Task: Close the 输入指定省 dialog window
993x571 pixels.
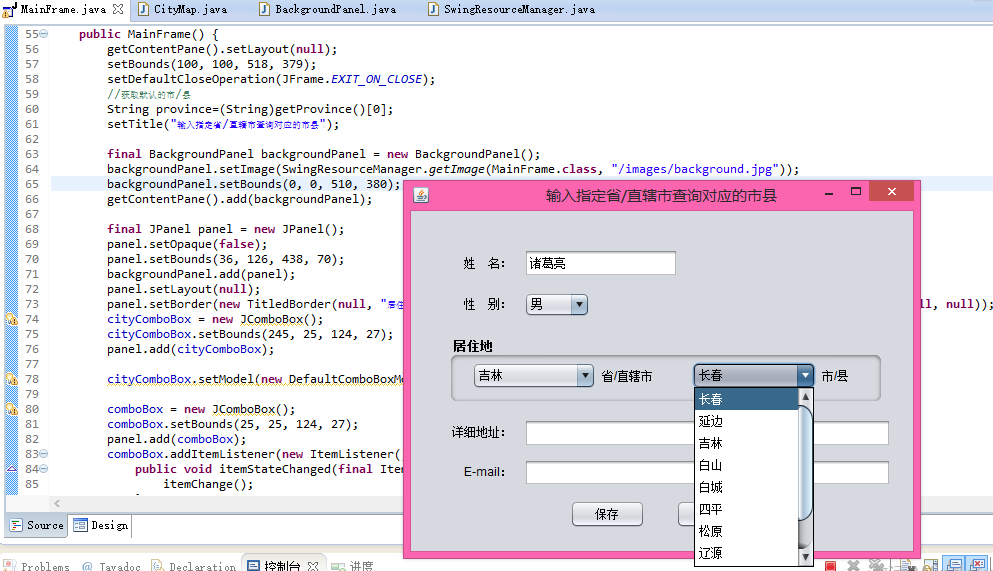Action: [x=892, y=191]
